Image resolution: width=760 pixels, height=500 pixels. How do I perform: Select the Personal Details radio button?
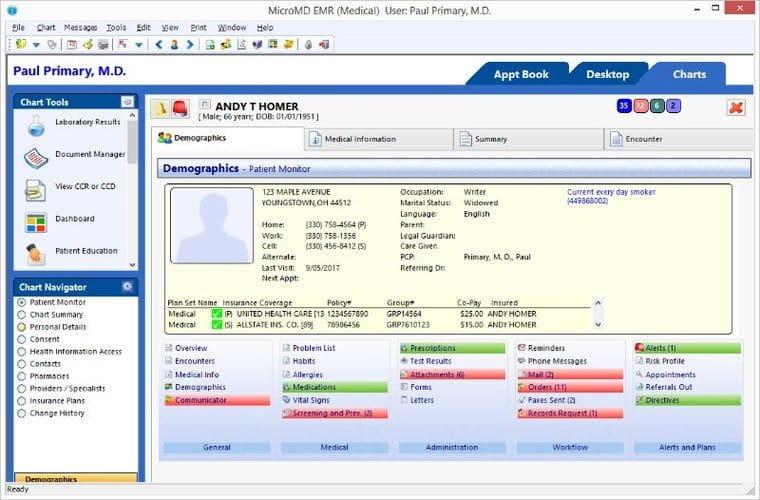tap(21, 327)
